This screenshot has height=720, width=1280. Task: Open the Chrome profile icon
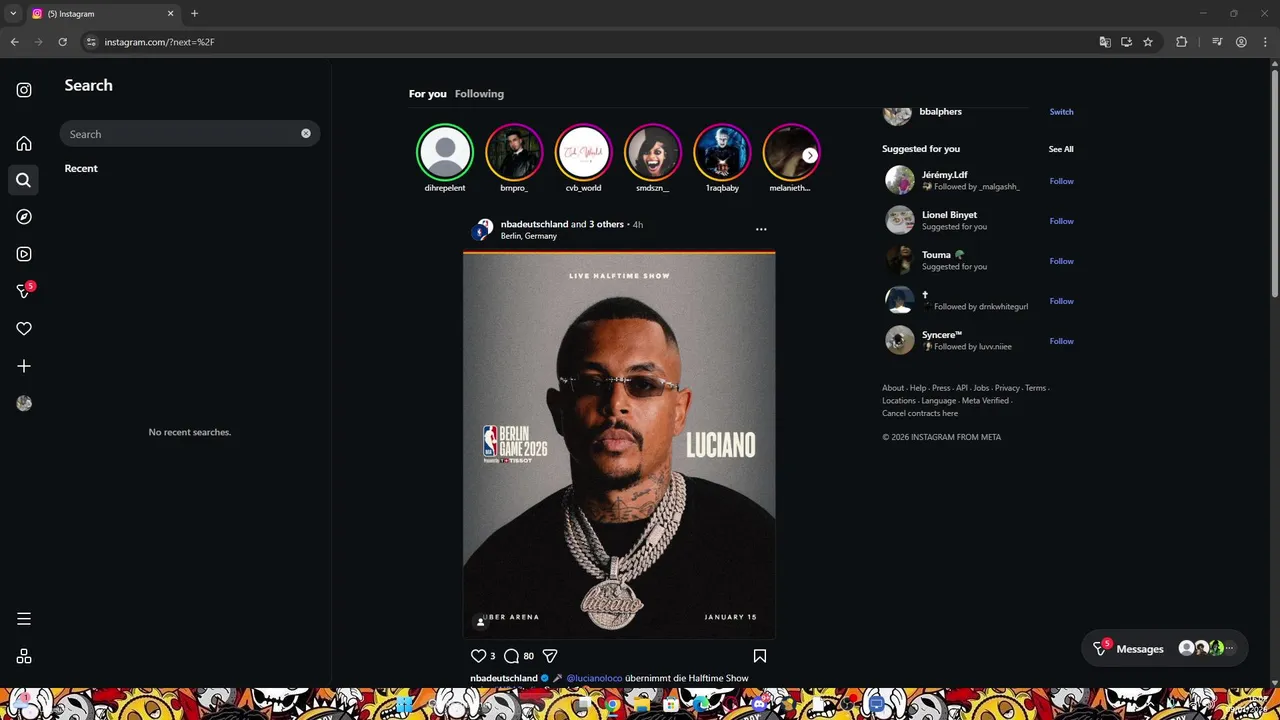(1241, 42)
